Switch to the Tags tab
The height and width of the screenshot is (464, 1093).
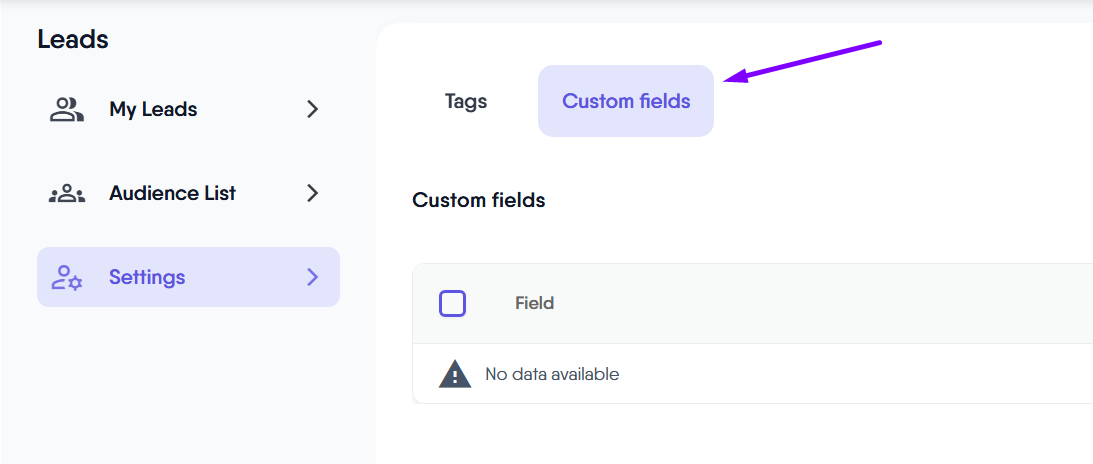coord(466,101)
